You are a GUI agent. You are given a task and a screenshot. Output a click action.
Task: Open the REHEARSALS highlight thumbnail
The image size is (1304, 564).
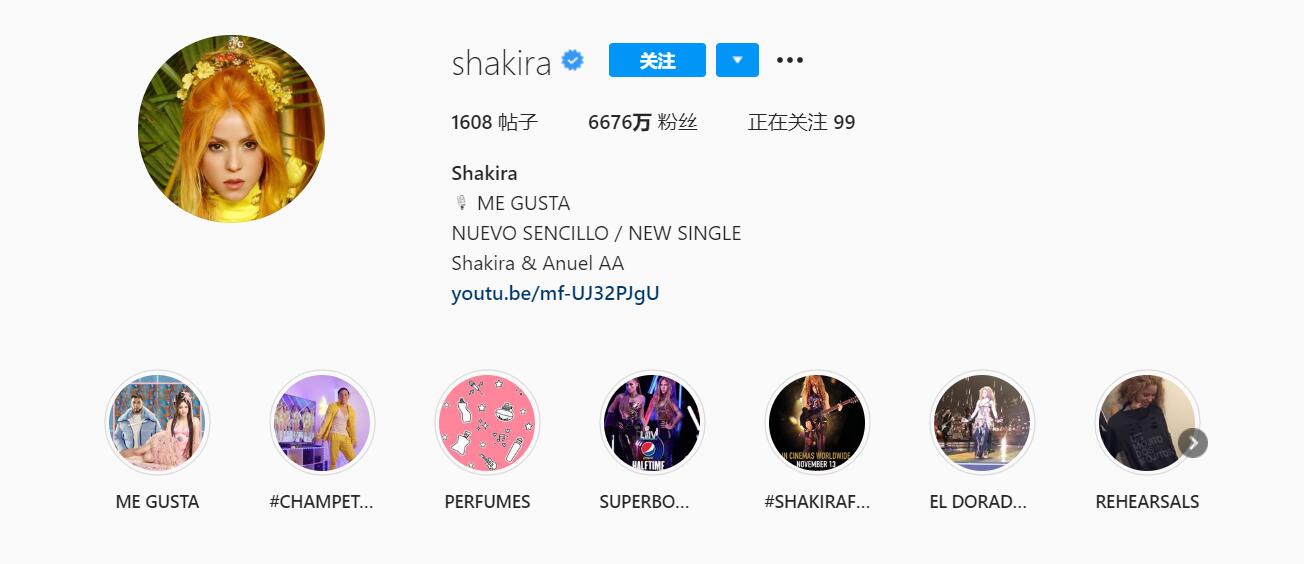tap(1147, 423)
